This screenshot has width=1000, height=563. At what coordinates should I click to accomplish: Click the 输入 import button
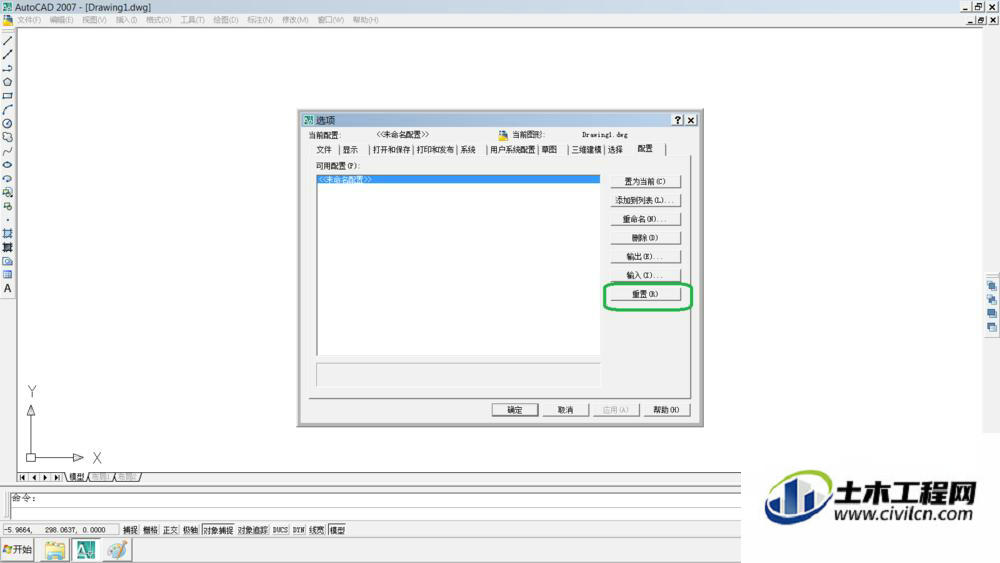pyautogui.click(x=645, y=275)
